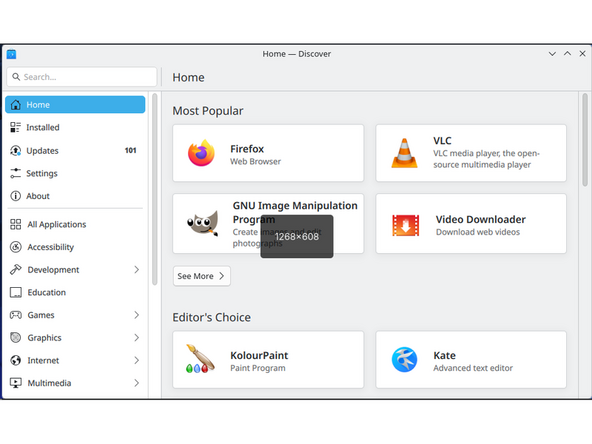This screenshot has width=592, height=444.
Task: Select the Home sidebar entry
Action: [x=75, y=105]
